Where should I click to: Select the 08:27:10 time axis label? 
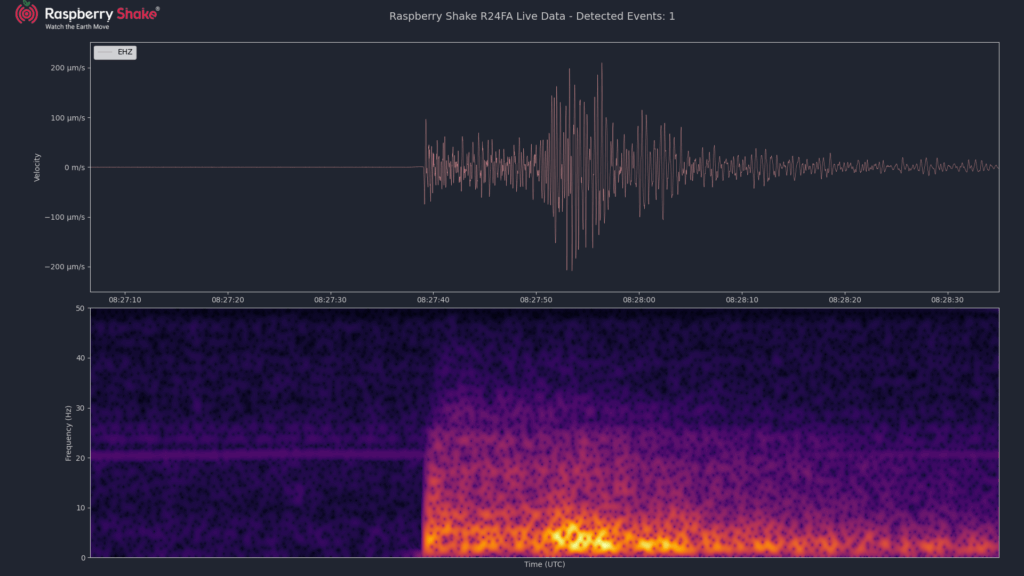[x=125, y=300]
